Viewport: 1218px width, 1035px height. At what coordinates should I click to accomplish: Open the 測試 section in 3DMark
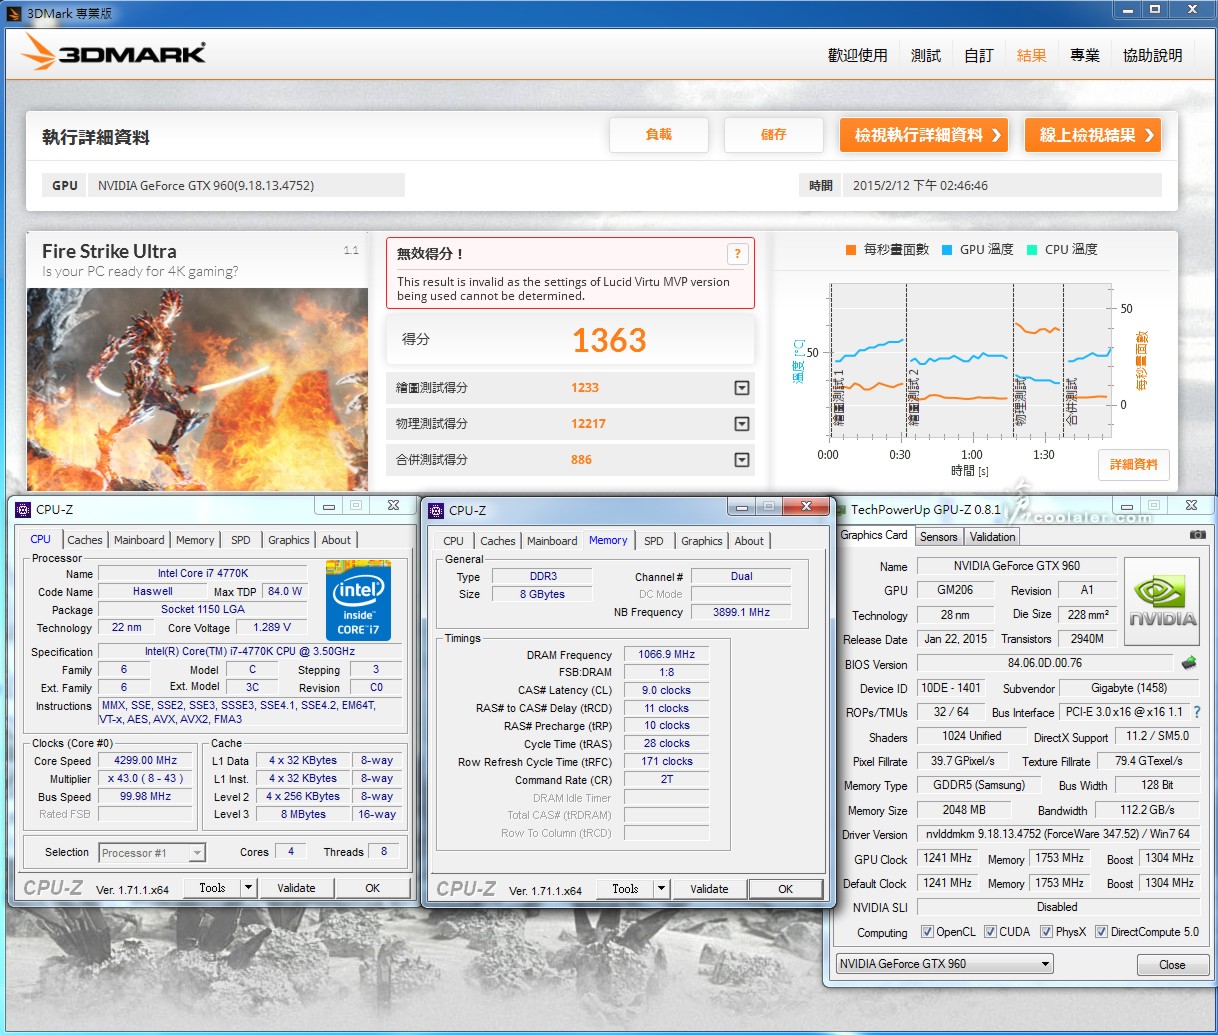926,55
